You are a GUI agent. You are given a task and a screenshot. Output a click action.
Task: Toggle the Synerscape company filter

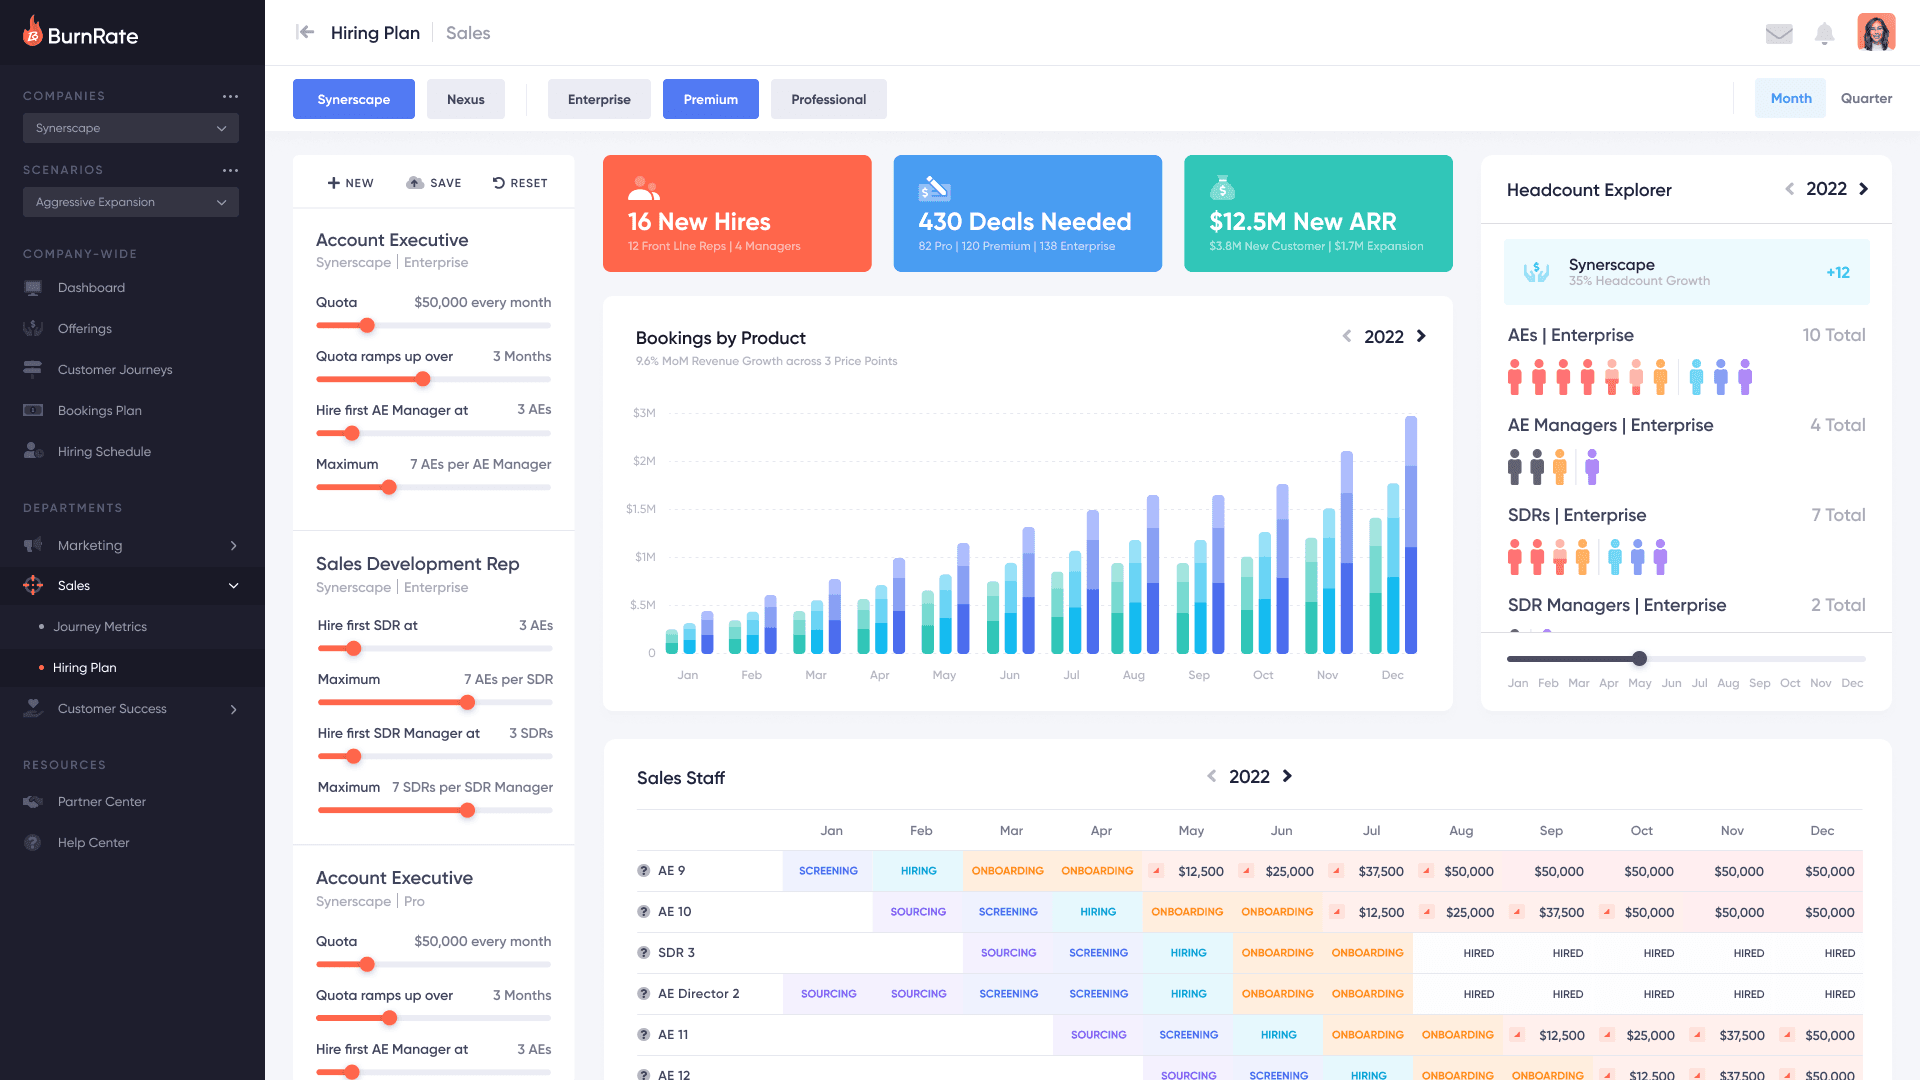(353, 99)
